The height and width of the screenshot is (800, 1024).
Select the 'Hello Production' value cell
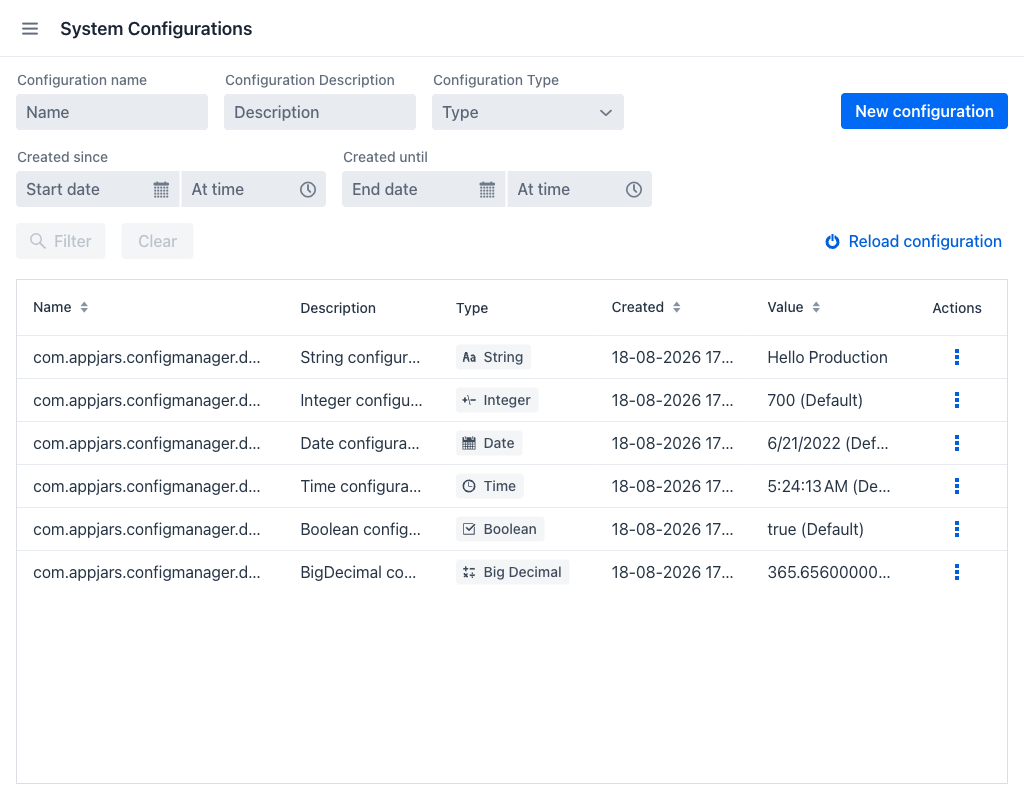pyautogui.click(x=827, y=358)
